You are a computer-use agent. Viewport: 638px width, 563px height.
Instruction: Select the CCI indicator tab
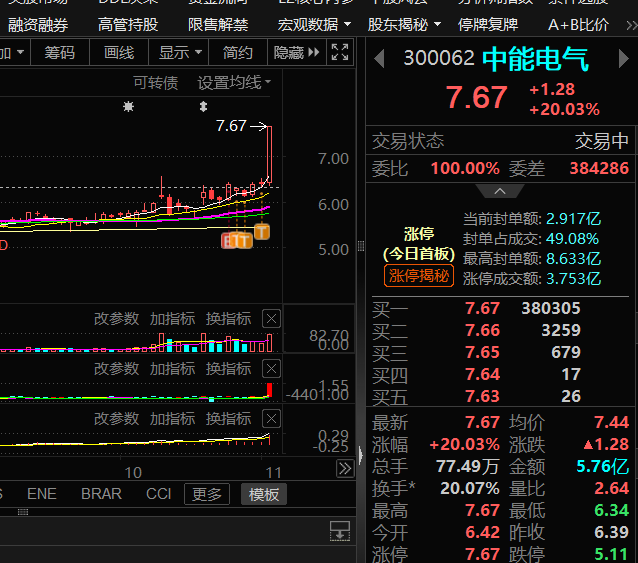coord(158,494)
